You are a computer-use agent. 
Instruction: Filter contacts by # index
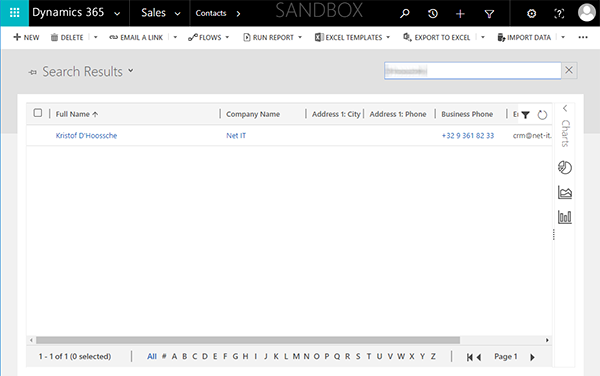(164, 356)
